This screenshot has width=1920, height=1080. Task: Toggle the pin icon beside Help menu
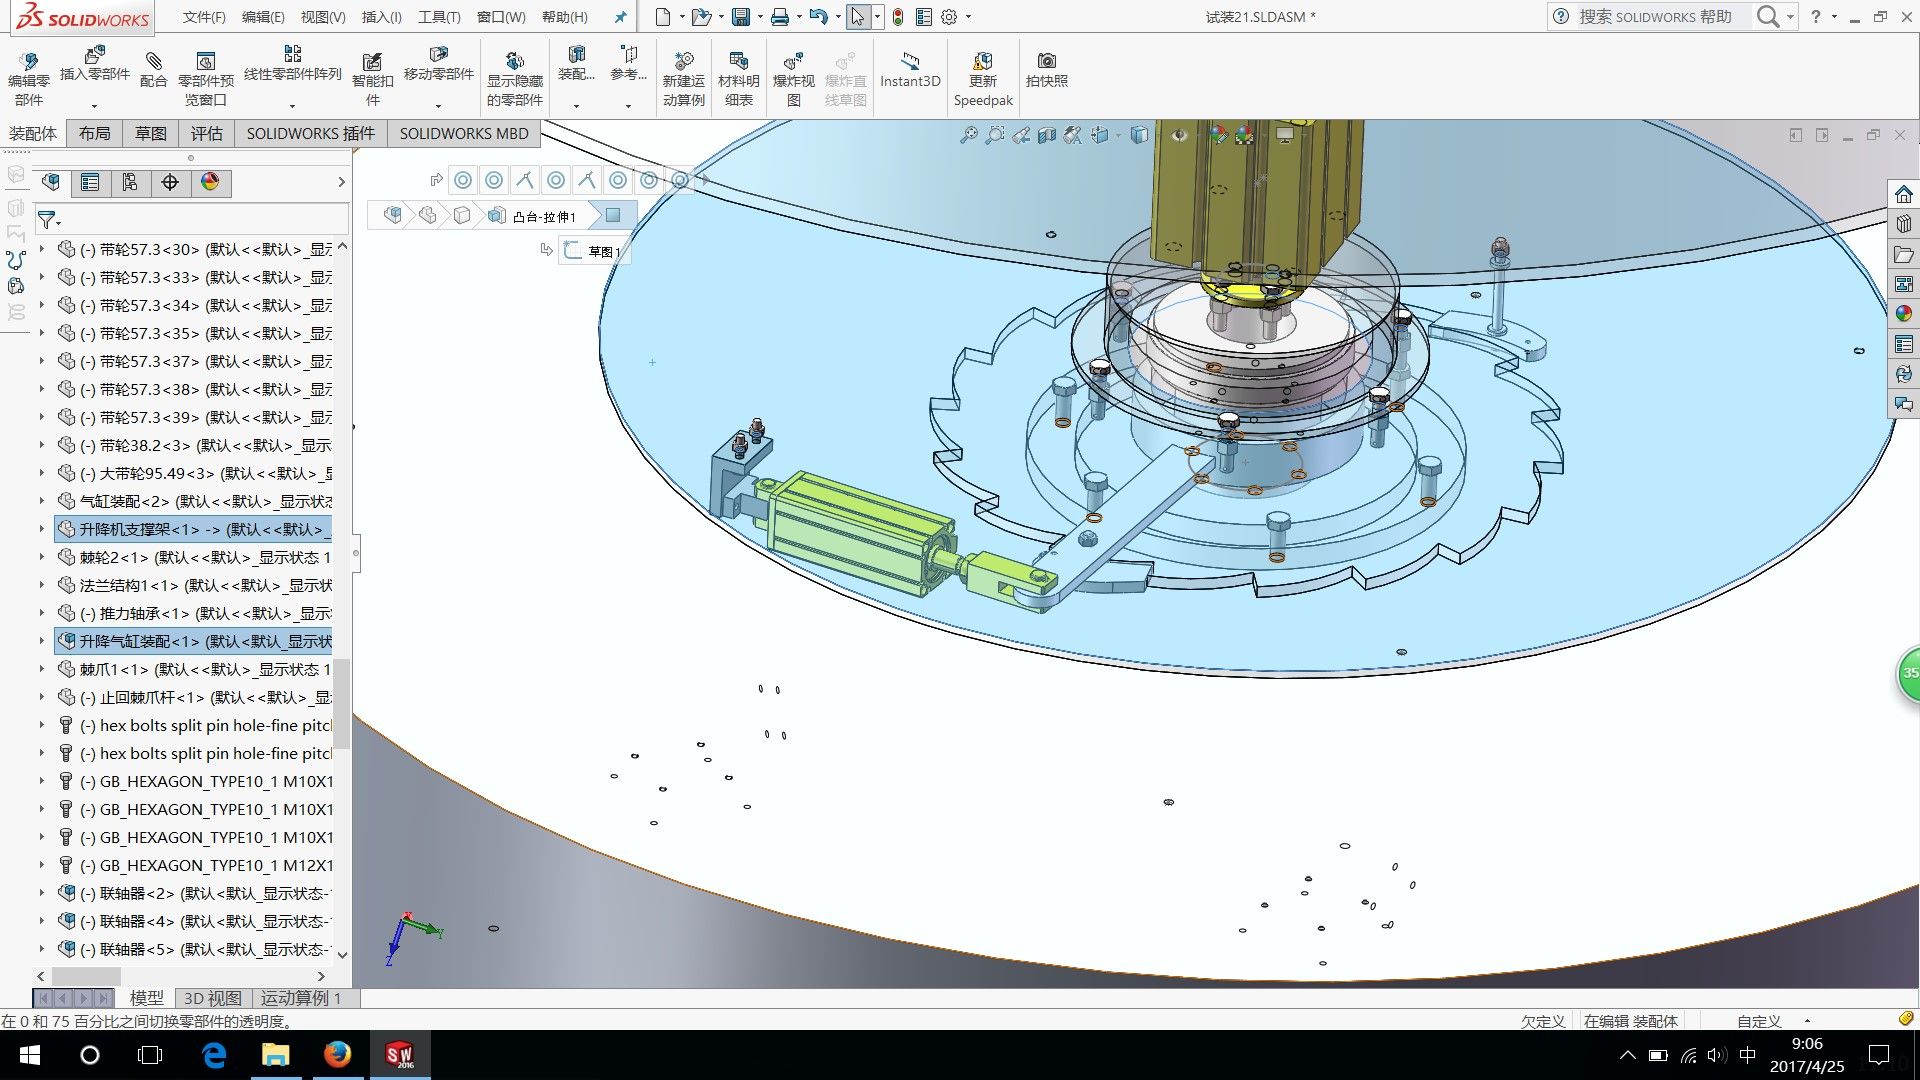click(620, 17)
